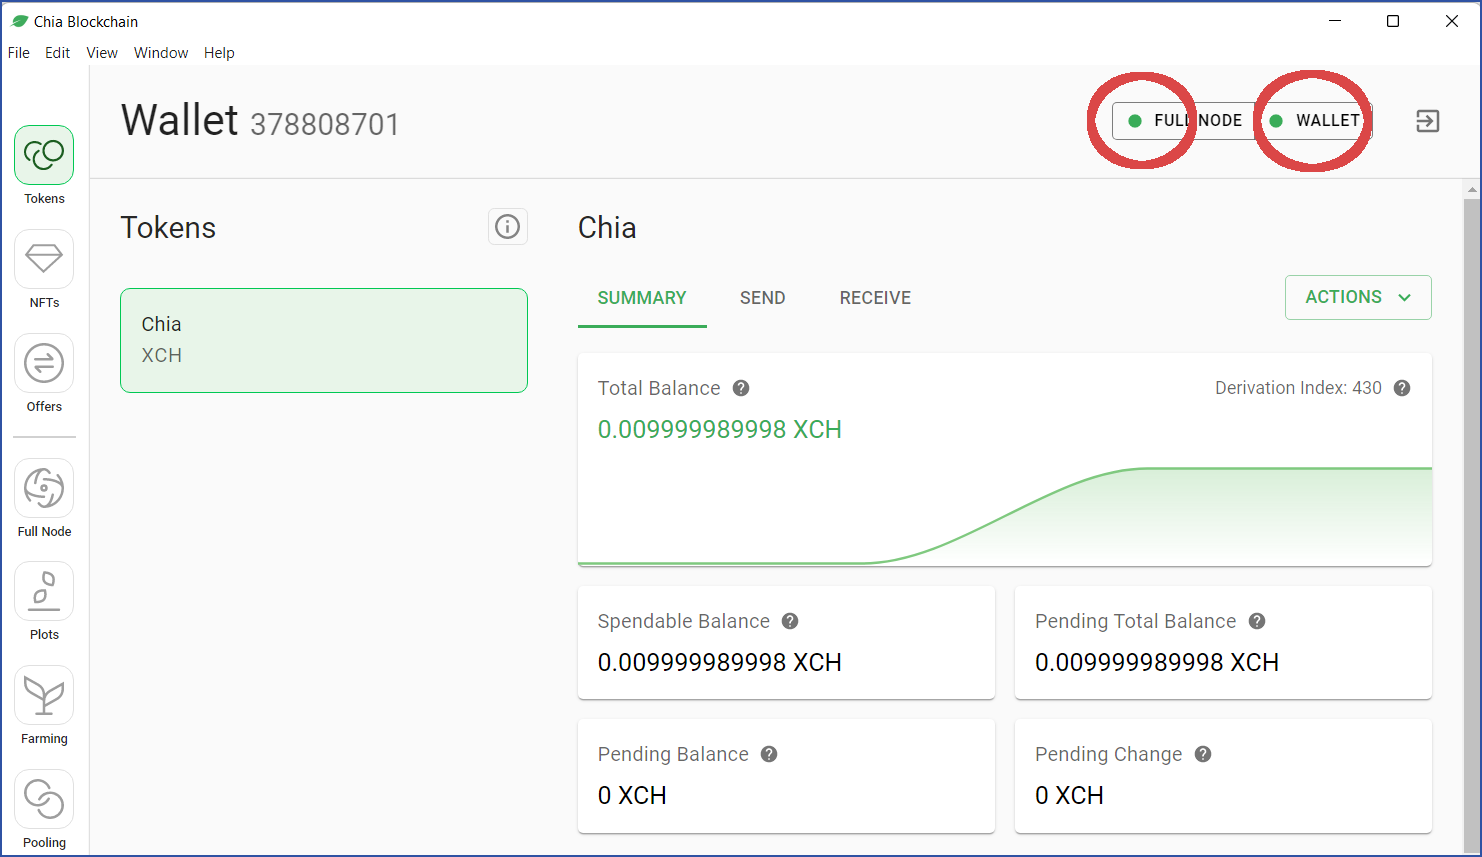Switch to the RECEIVE tab
Viewport: 1482px width, 857px height.
tap(875, 298)
